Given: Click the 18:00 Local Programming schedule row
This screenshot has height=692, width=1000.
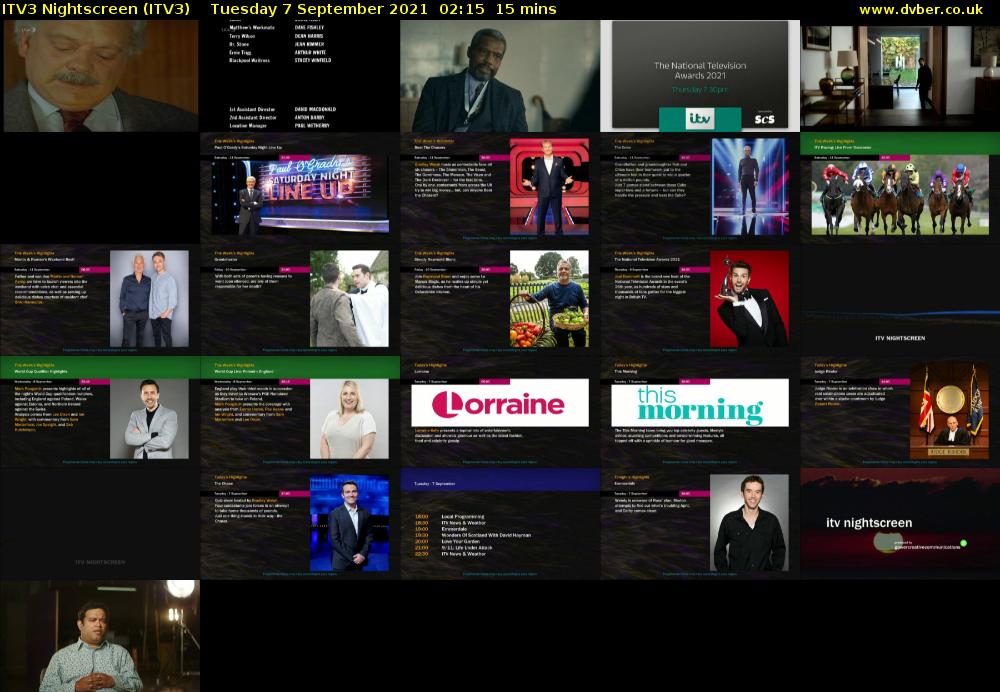Looking at the screenshot, I should pos(450,517).
